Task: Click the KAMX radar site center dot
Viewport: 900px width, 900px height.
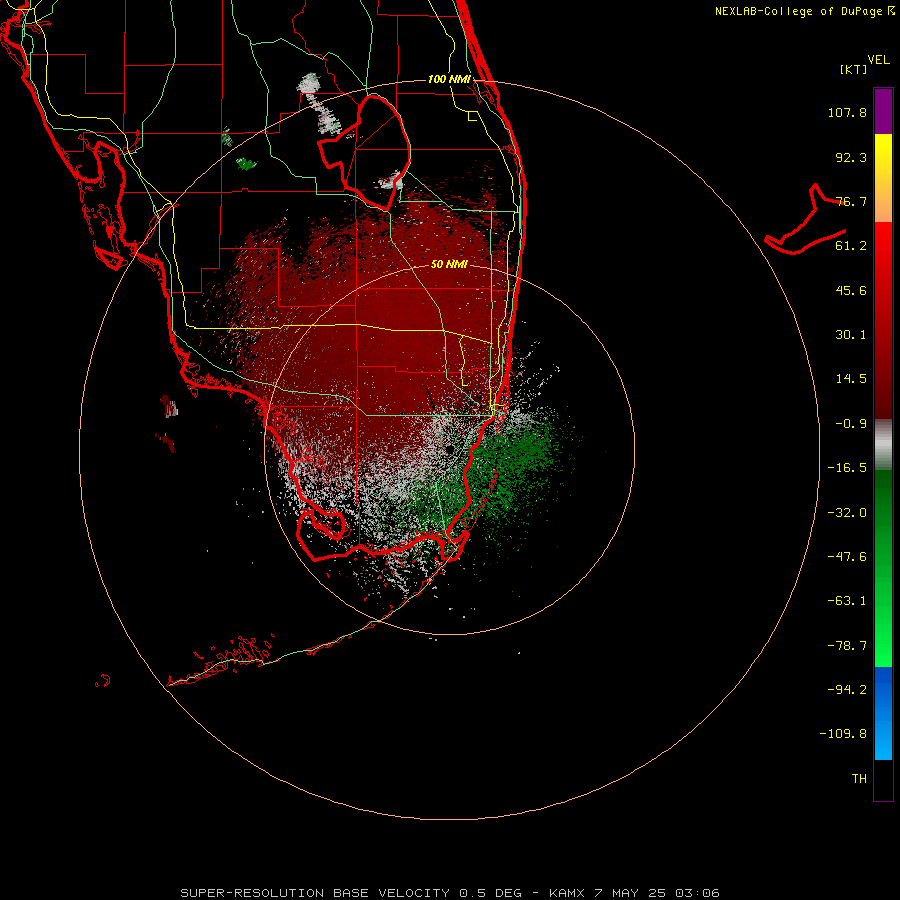Action: (449, 449)
